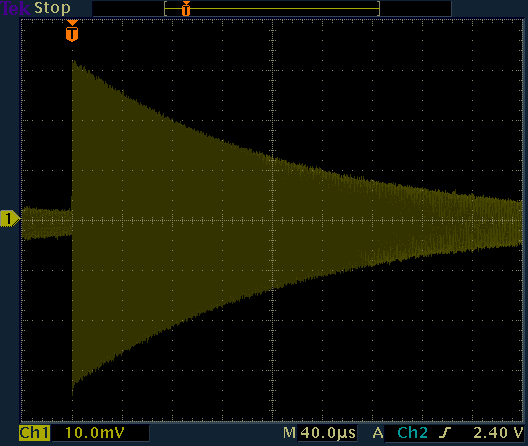Click the rising edge trigger slope icon
The width and height of the screenshot is (528, 446).
[x=446, y=433]
